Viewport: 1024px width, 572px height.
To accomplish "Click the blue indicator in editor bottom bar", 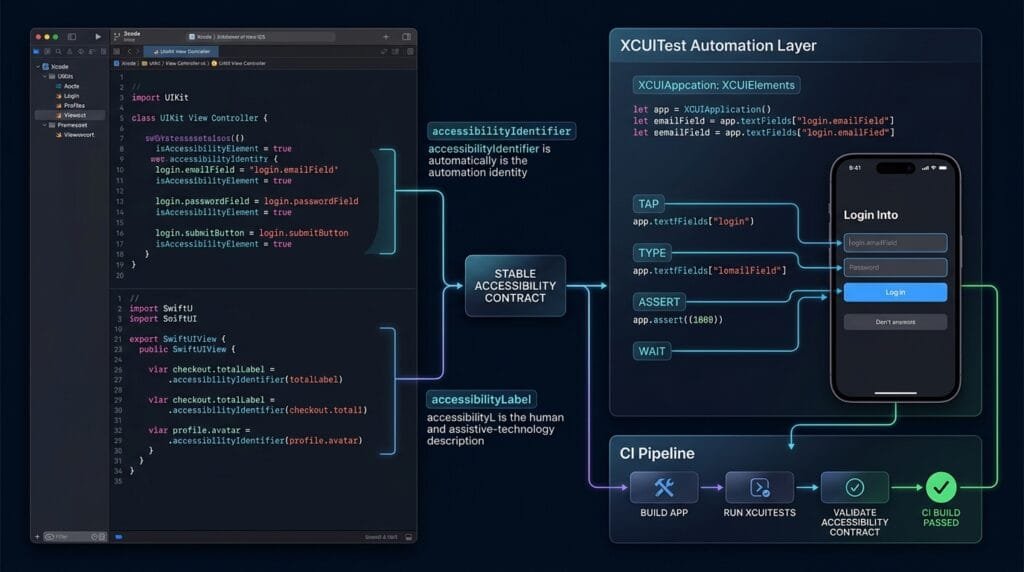I will [x=119, y=537].
